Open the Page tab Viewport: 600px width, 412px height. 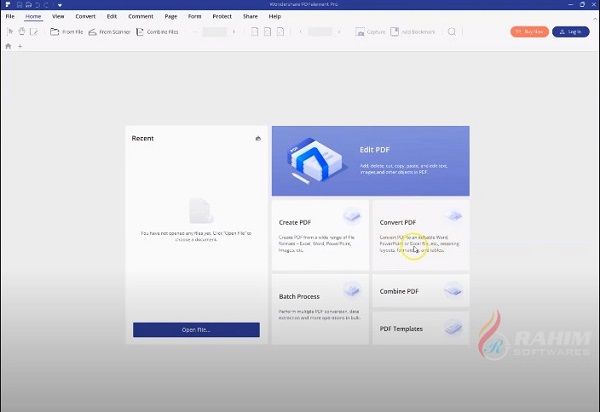point(171,16)
